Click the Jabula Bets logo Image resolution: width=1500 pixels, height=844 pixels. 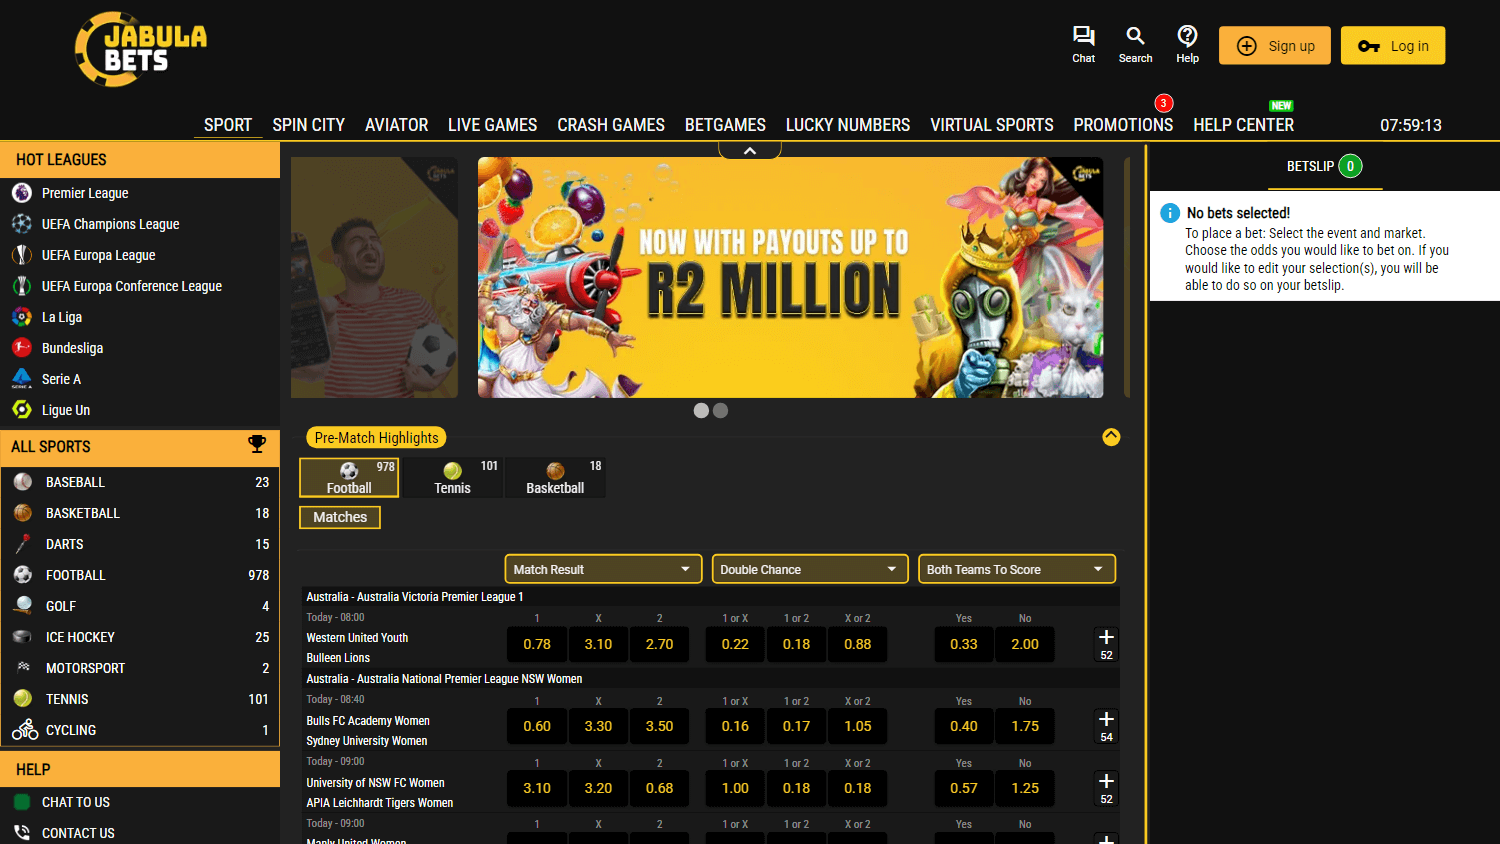[x=141, y=49]
